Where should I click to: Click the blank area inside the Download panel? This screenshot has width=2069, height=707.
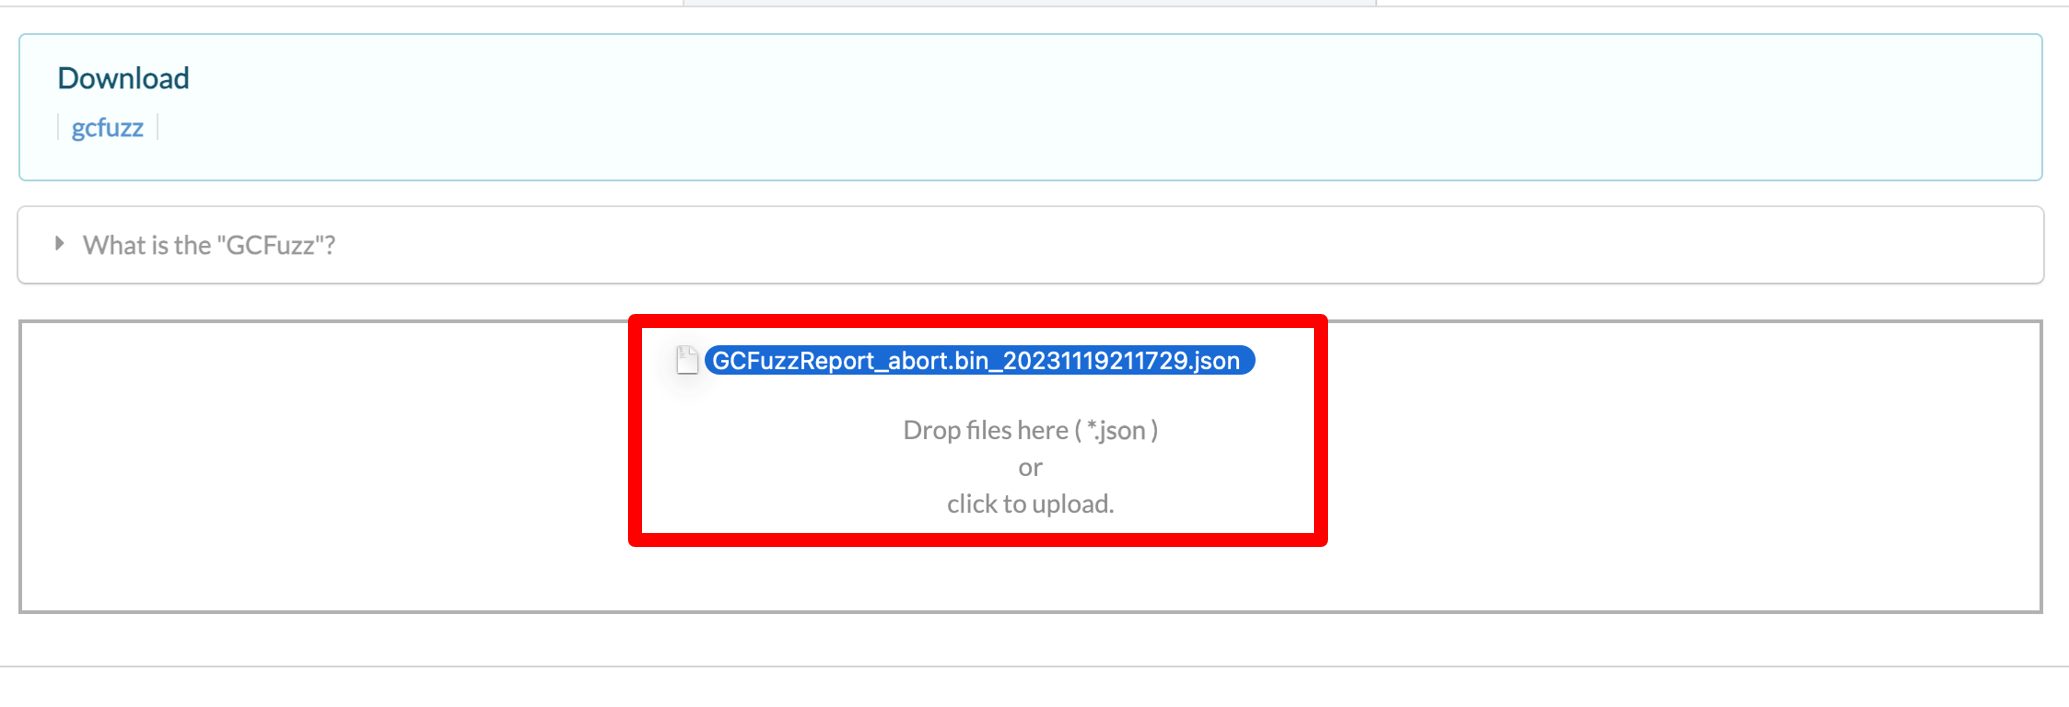pos(1100,108)
